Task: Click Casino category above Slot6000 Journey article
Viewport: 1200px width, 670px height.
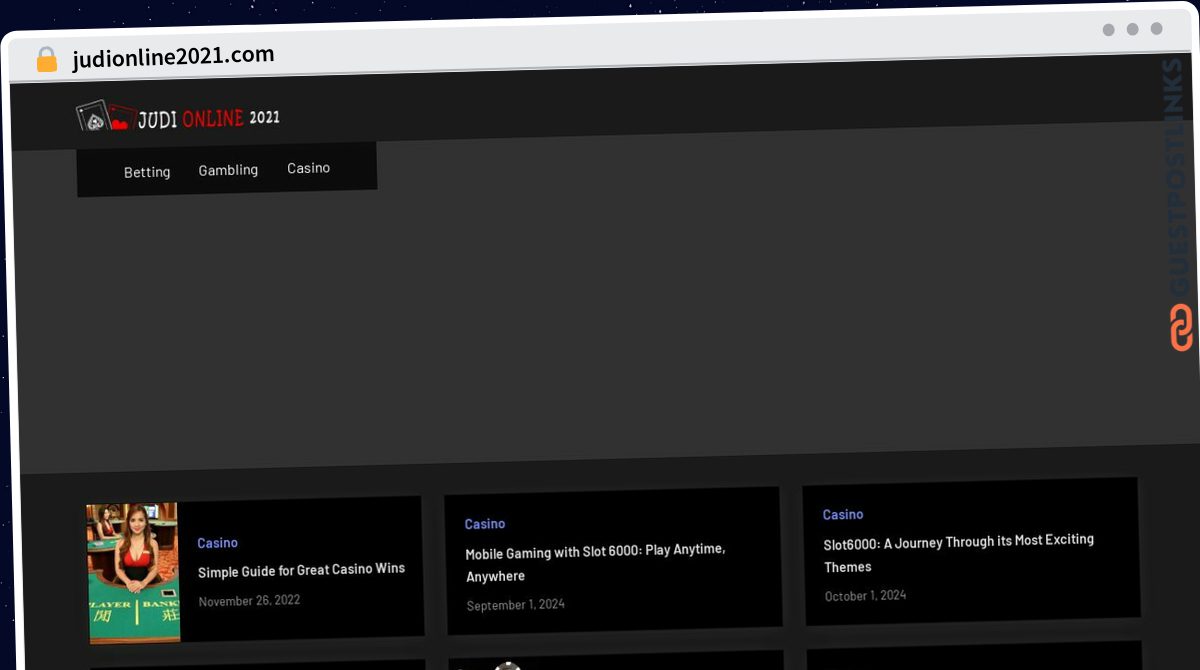Action: [x=843, y=514]
